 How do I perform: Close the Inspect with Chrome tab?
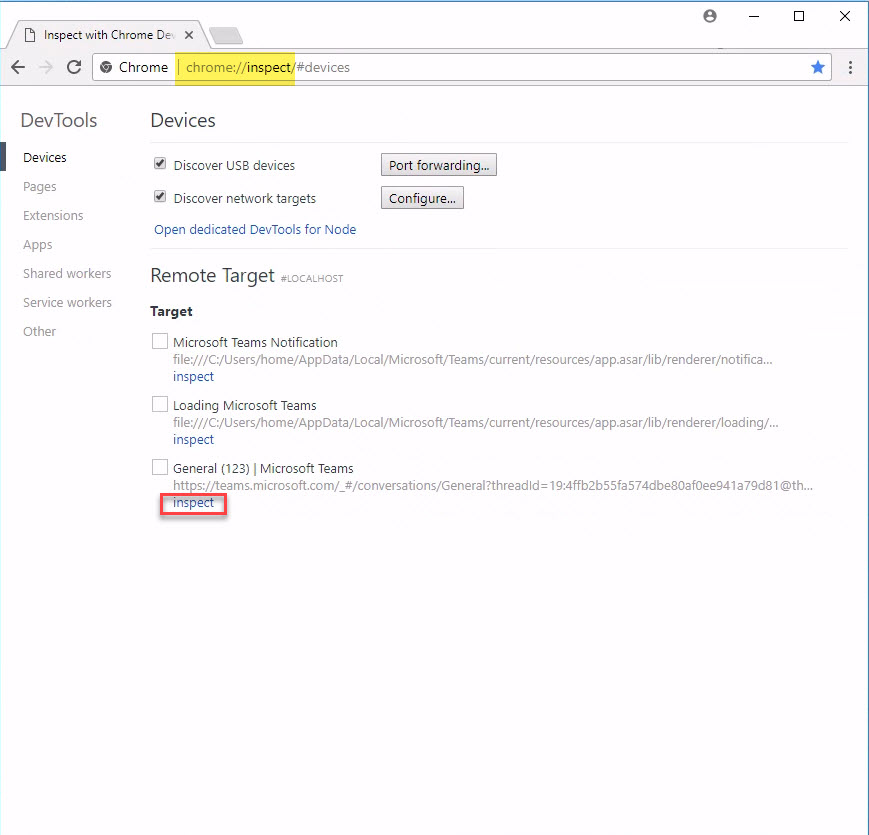tap(189, 35)
